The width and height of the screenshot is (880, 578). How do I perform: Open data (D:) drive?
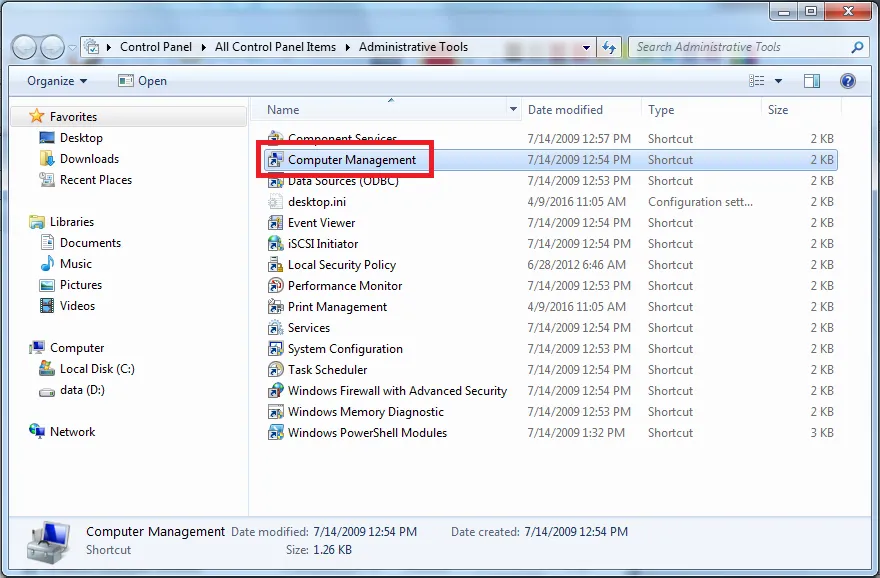pos(82,390)
